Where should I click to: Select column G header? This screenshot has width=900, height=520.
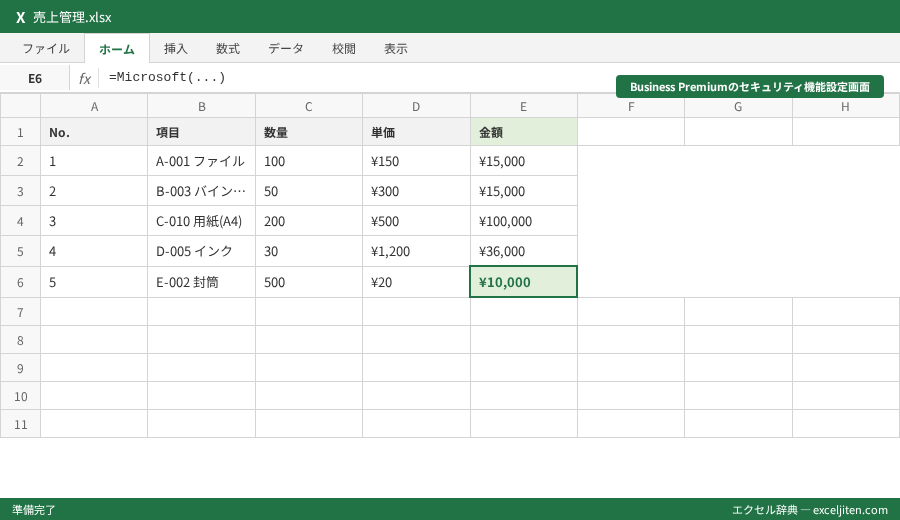[x=738, y=106]
